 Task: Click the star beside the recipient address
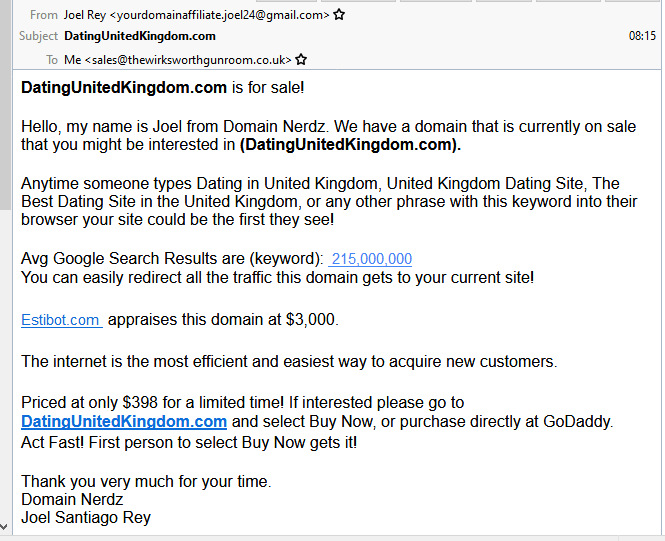[301, 60]
